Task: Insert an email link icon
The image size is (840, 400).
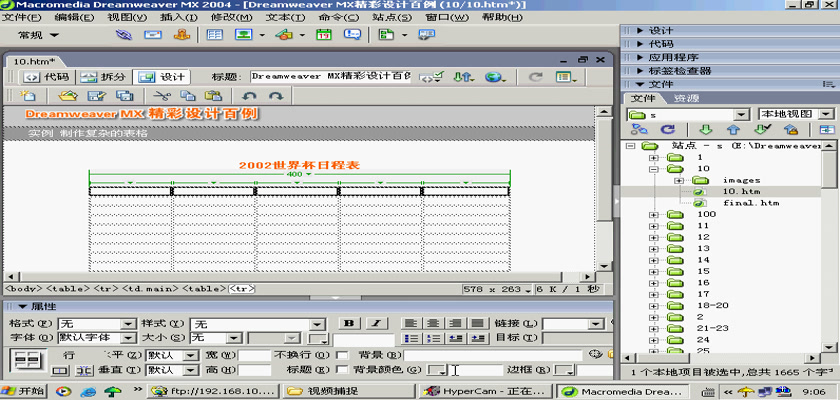Action: (153, 35)
